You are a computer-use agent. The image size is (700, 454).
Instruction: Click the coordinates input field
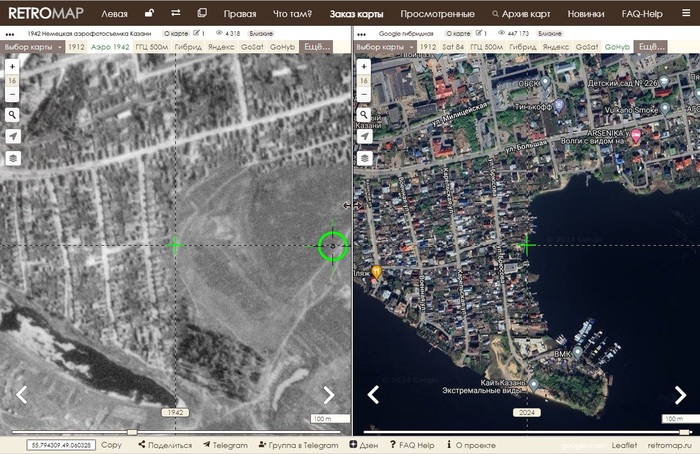tap(60, 445)
